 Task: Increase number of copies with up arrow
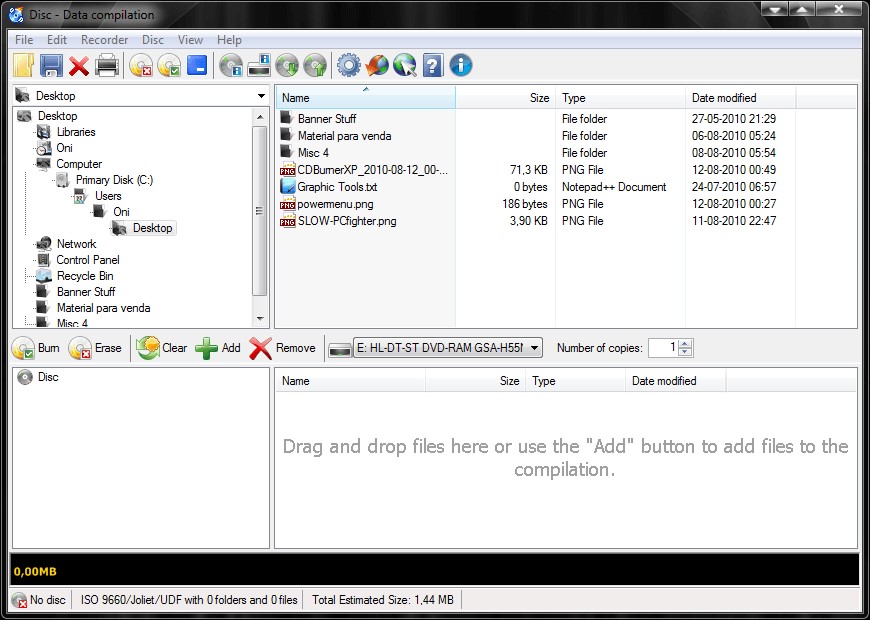684,343
